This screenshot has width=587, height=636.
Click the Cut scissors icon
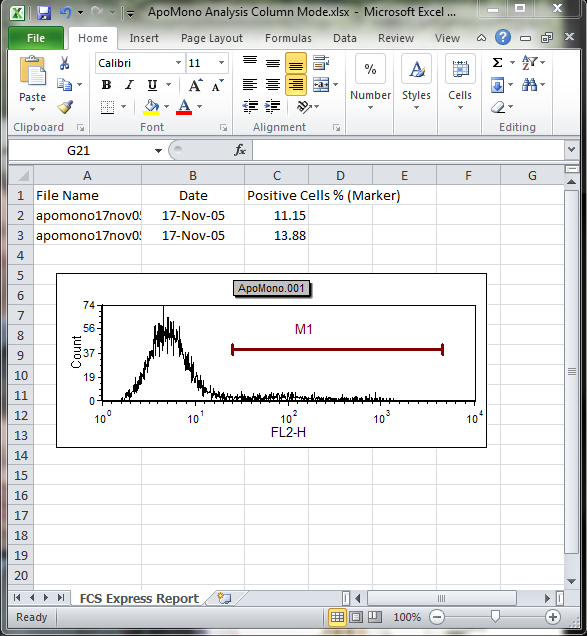point(64,63)
